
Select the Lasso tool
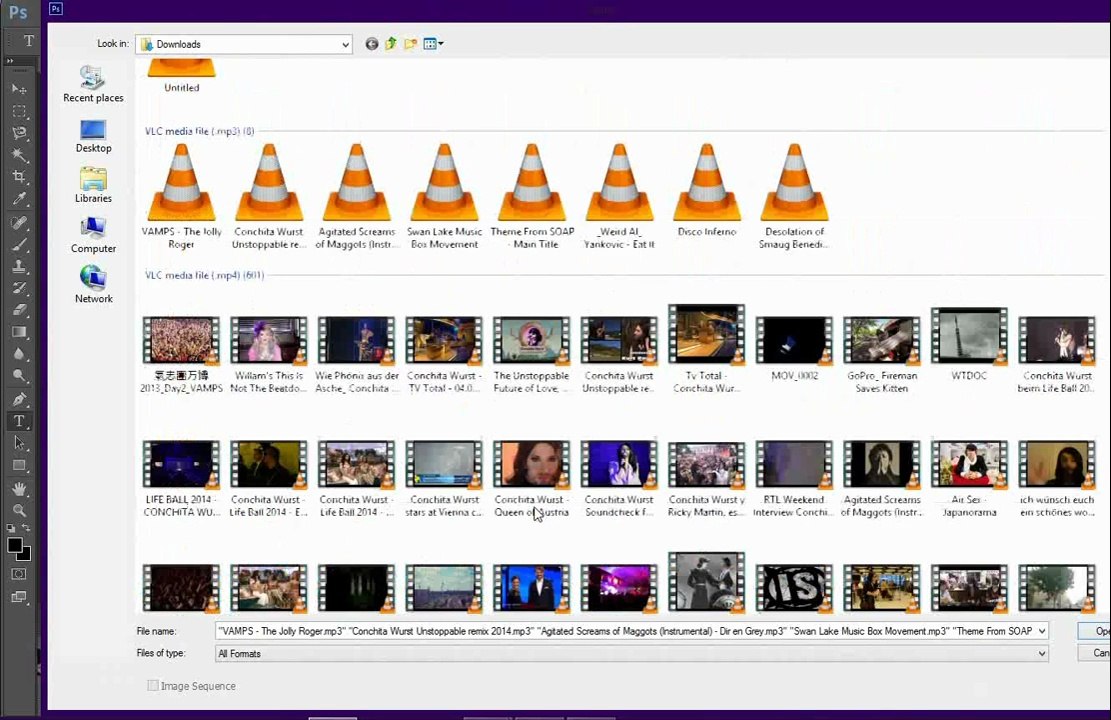(19, 133)
